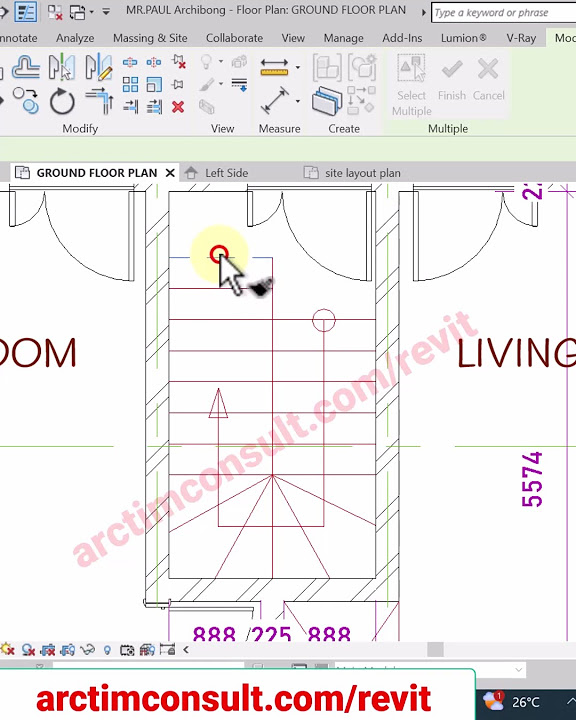576x720 pixels.
Task: Expand the Measure tool dropdown arrow
Action: click(x=298, y=68)
